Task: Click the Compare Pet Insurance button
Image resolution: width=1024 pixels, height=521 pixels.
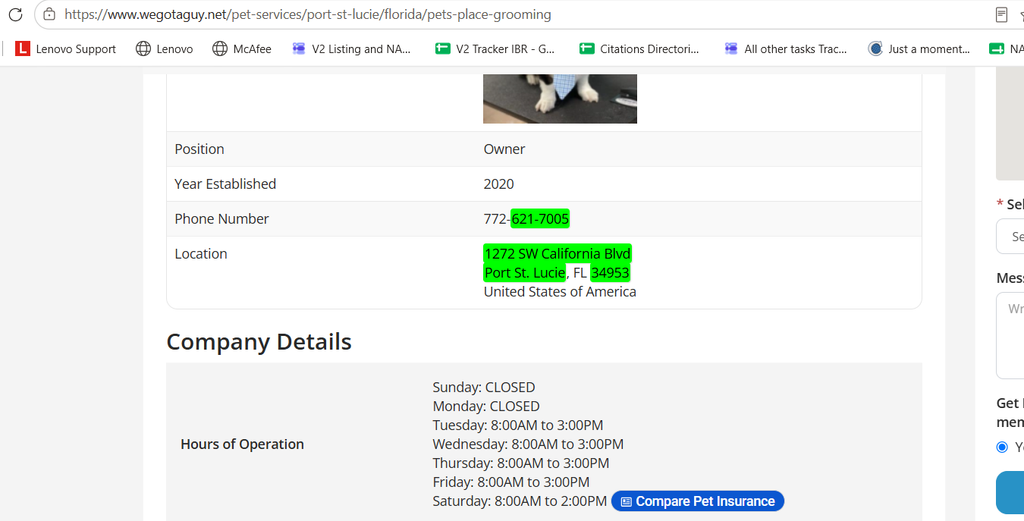Action: [x=697, y=501]
